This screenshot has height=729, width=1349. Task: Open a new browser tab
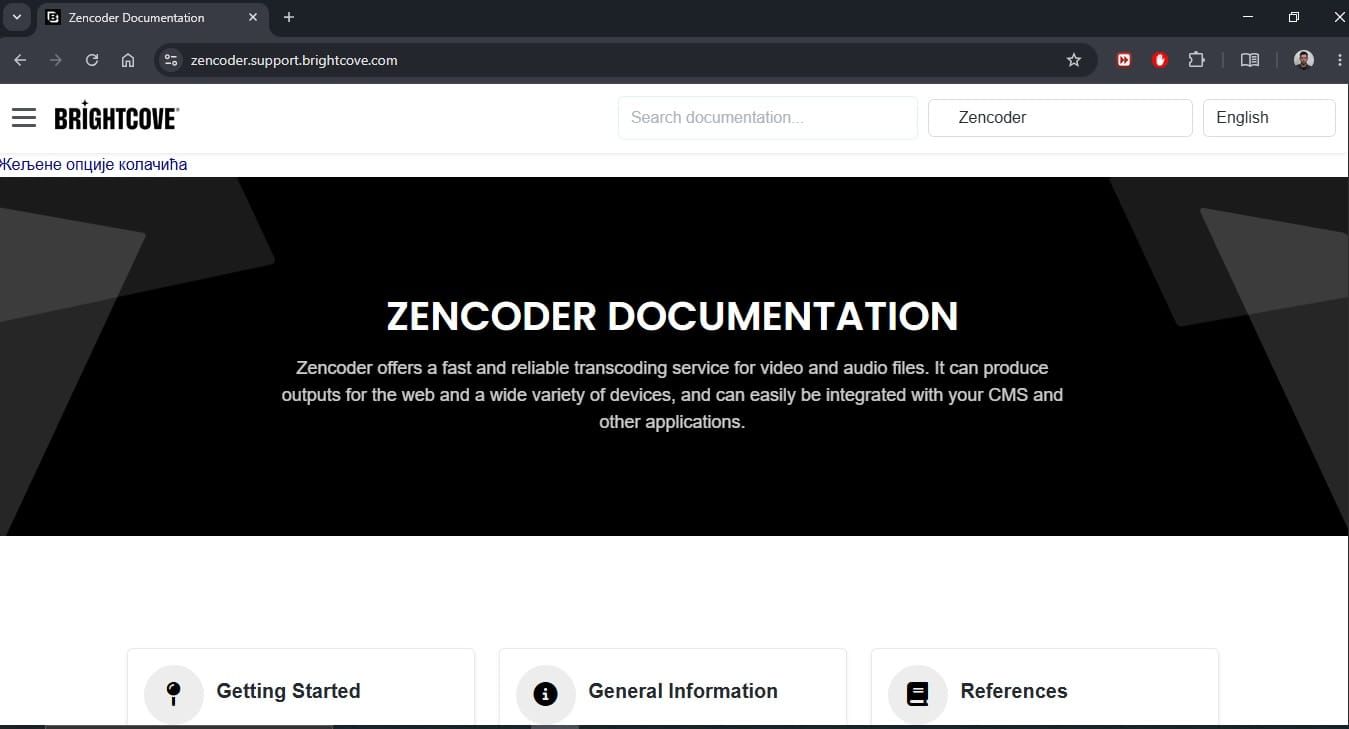click(289, 17)
